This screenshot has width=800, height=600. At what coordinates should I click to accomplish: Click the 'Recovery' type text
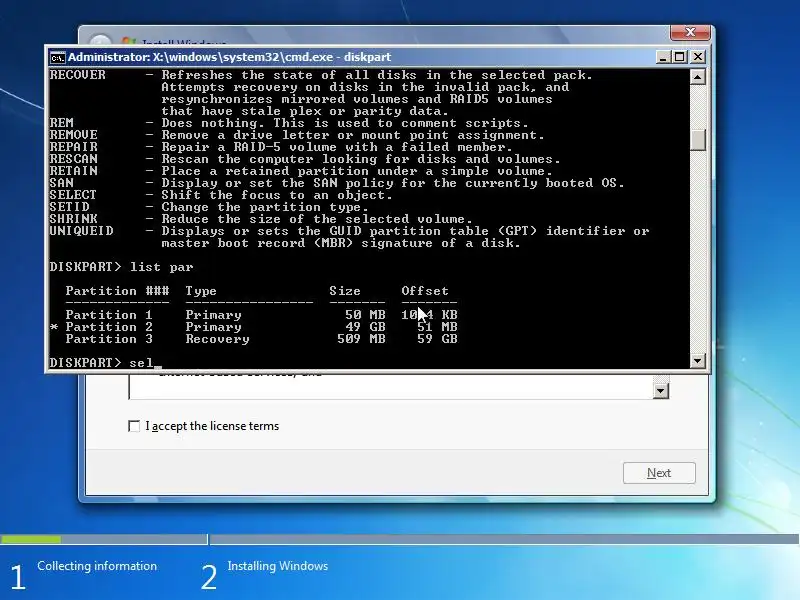[x=217, y=339]
